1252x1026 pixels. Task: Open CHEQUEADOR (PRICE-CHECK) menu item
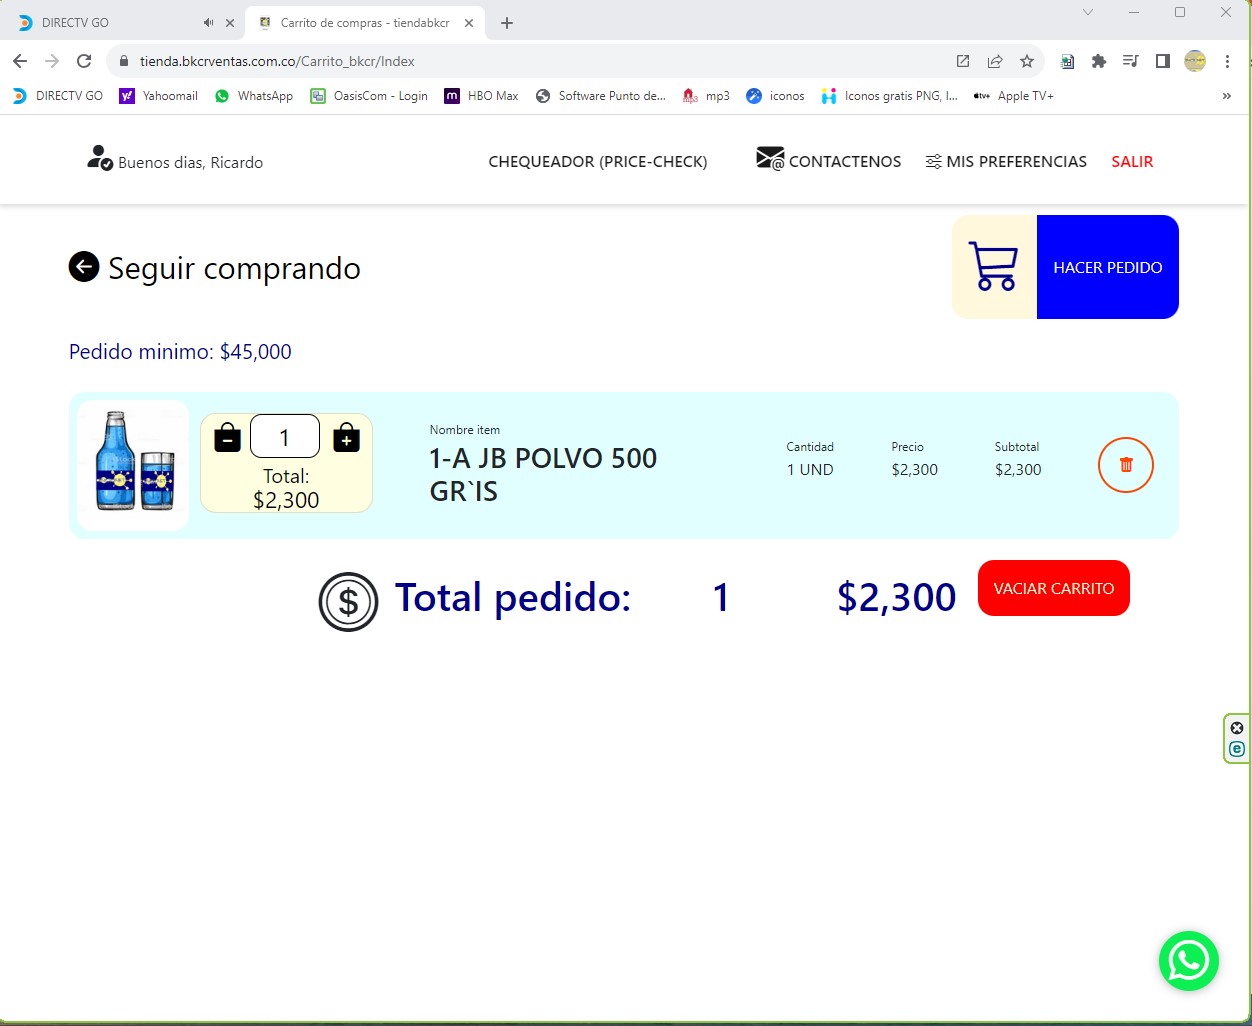[598, 161]
